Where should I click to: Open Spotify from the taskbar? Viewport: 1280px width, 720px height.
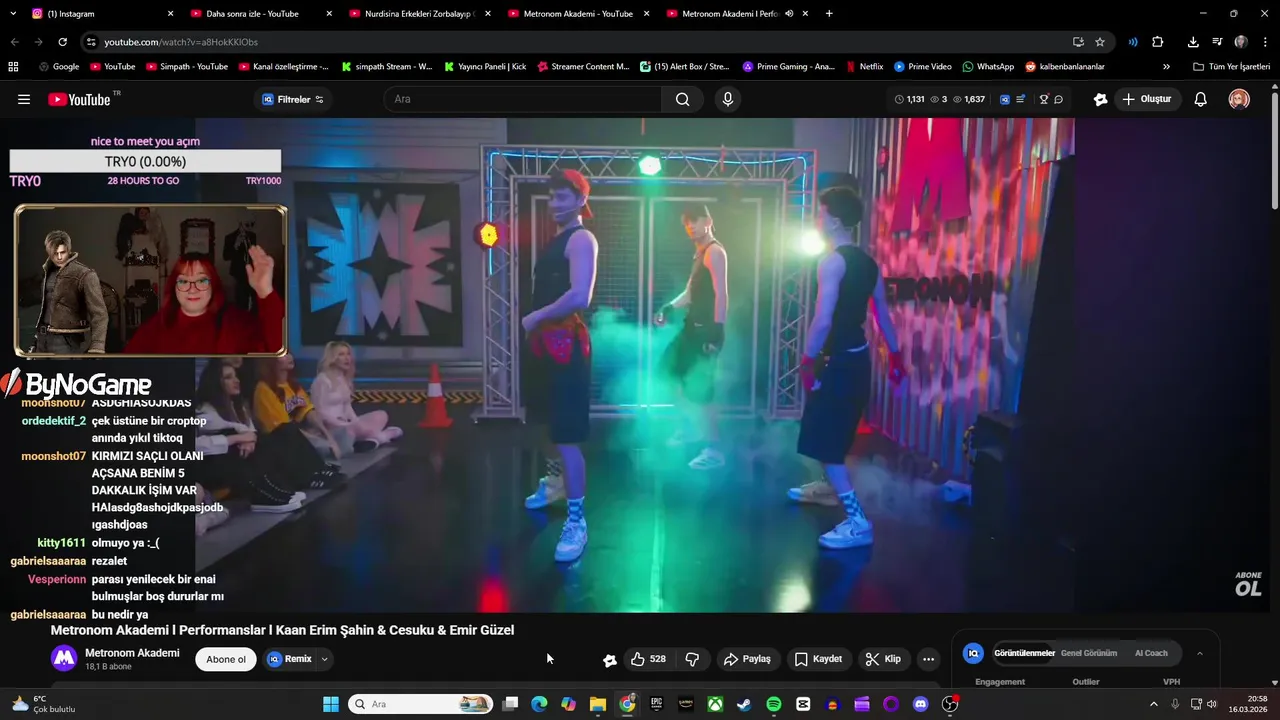(x=774, y=704)
